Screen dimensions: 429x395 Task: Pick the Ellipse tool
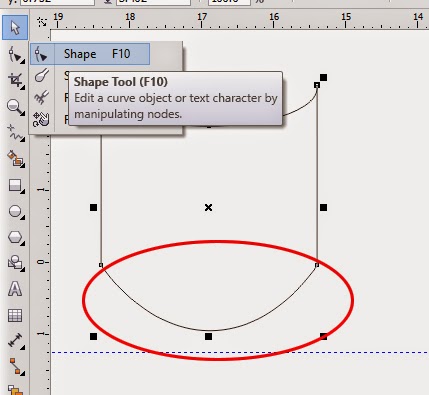(x=15, y=211)
